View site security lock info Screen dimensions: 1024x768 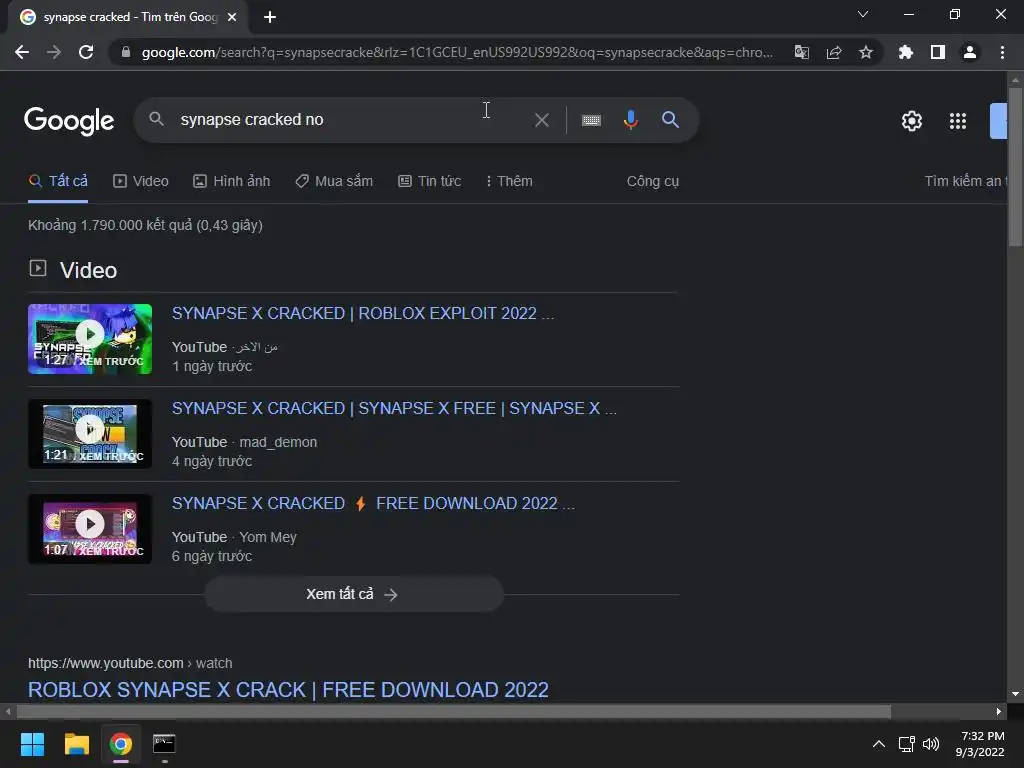[125, 52]
